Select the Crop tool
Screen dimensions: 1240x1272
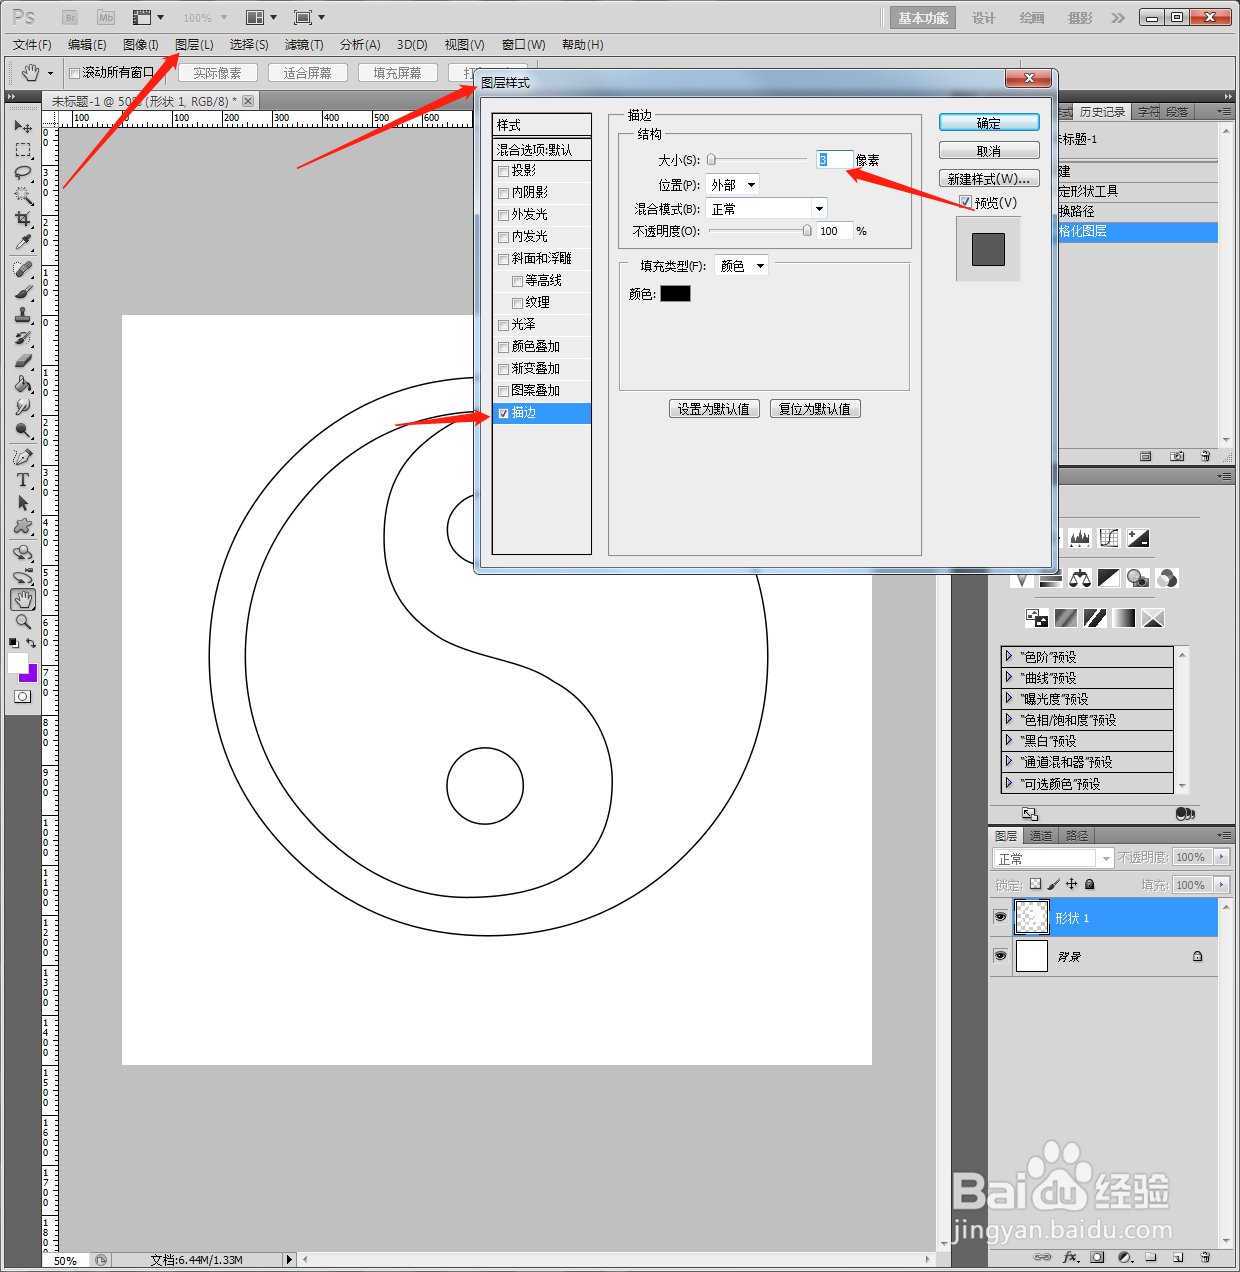pos(23,219)
